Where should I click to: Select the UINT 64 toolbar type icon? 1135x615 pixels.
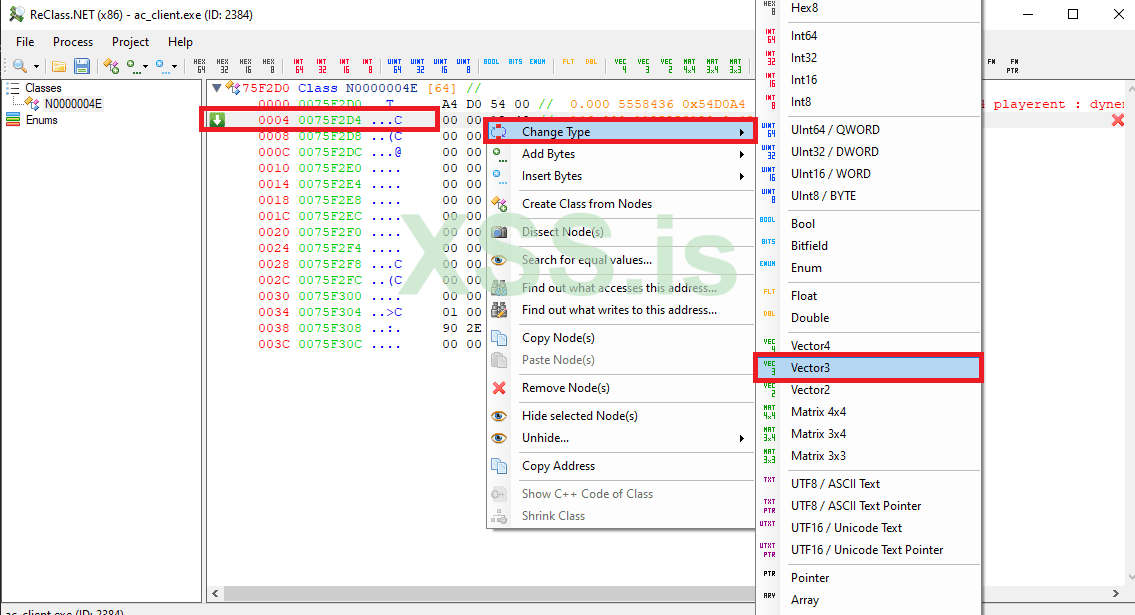[394, 66]
